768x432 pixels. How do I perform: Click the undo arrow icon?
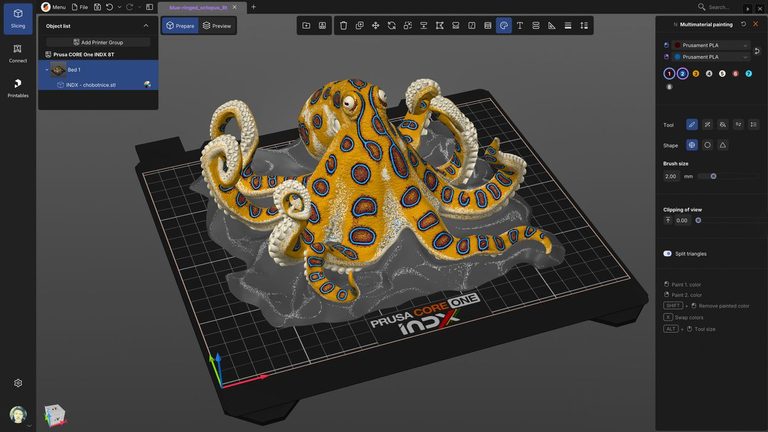coord(109,7)
